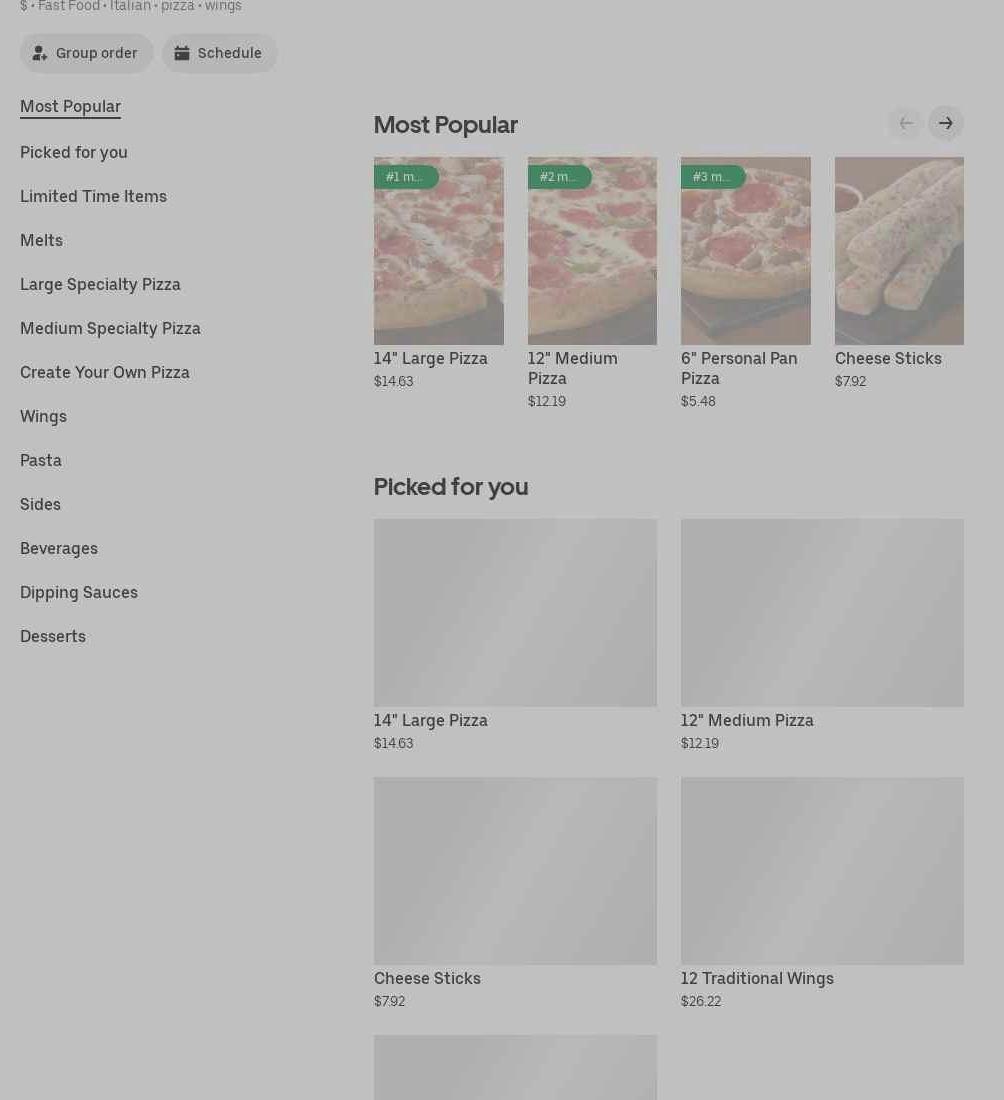Viewport: 1004px width, 1100px height.
Task: Select the 6" Personal Pan Pizza thumbnail
Action: [x=745, y=260]
